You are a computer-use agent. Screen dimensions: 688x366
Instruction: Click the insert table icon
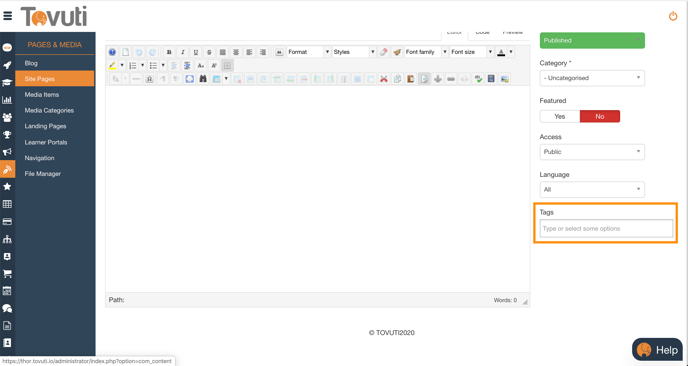pyautogui.click(x=216, y=79)
